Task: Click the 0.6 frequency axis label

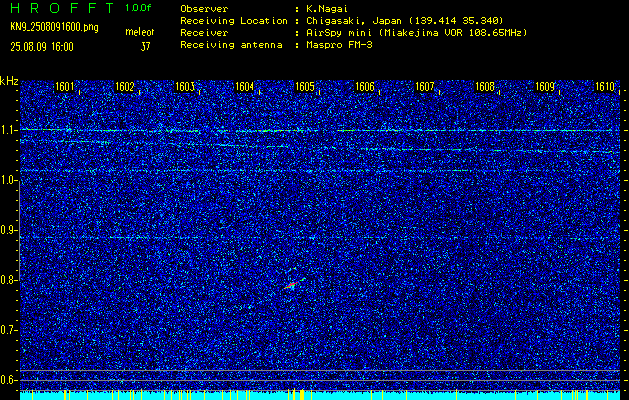Action: pos(8,380)
